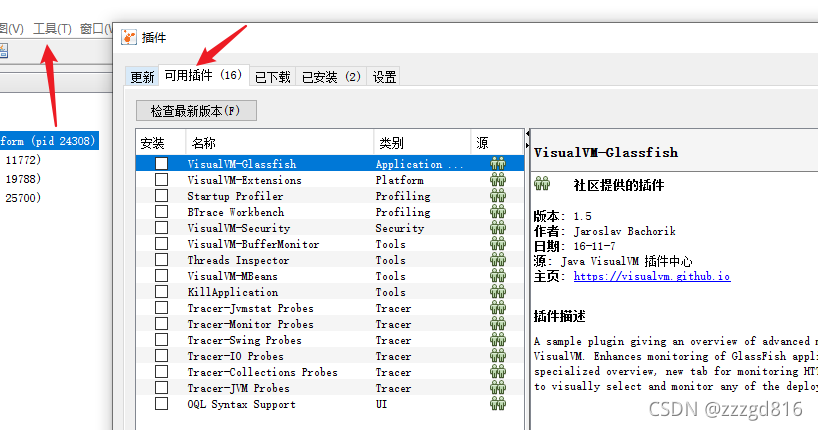This screenshot has width=818, height=430.
Task: Click the community source icon for BTrace Workbench
Action: click(498, 211)
